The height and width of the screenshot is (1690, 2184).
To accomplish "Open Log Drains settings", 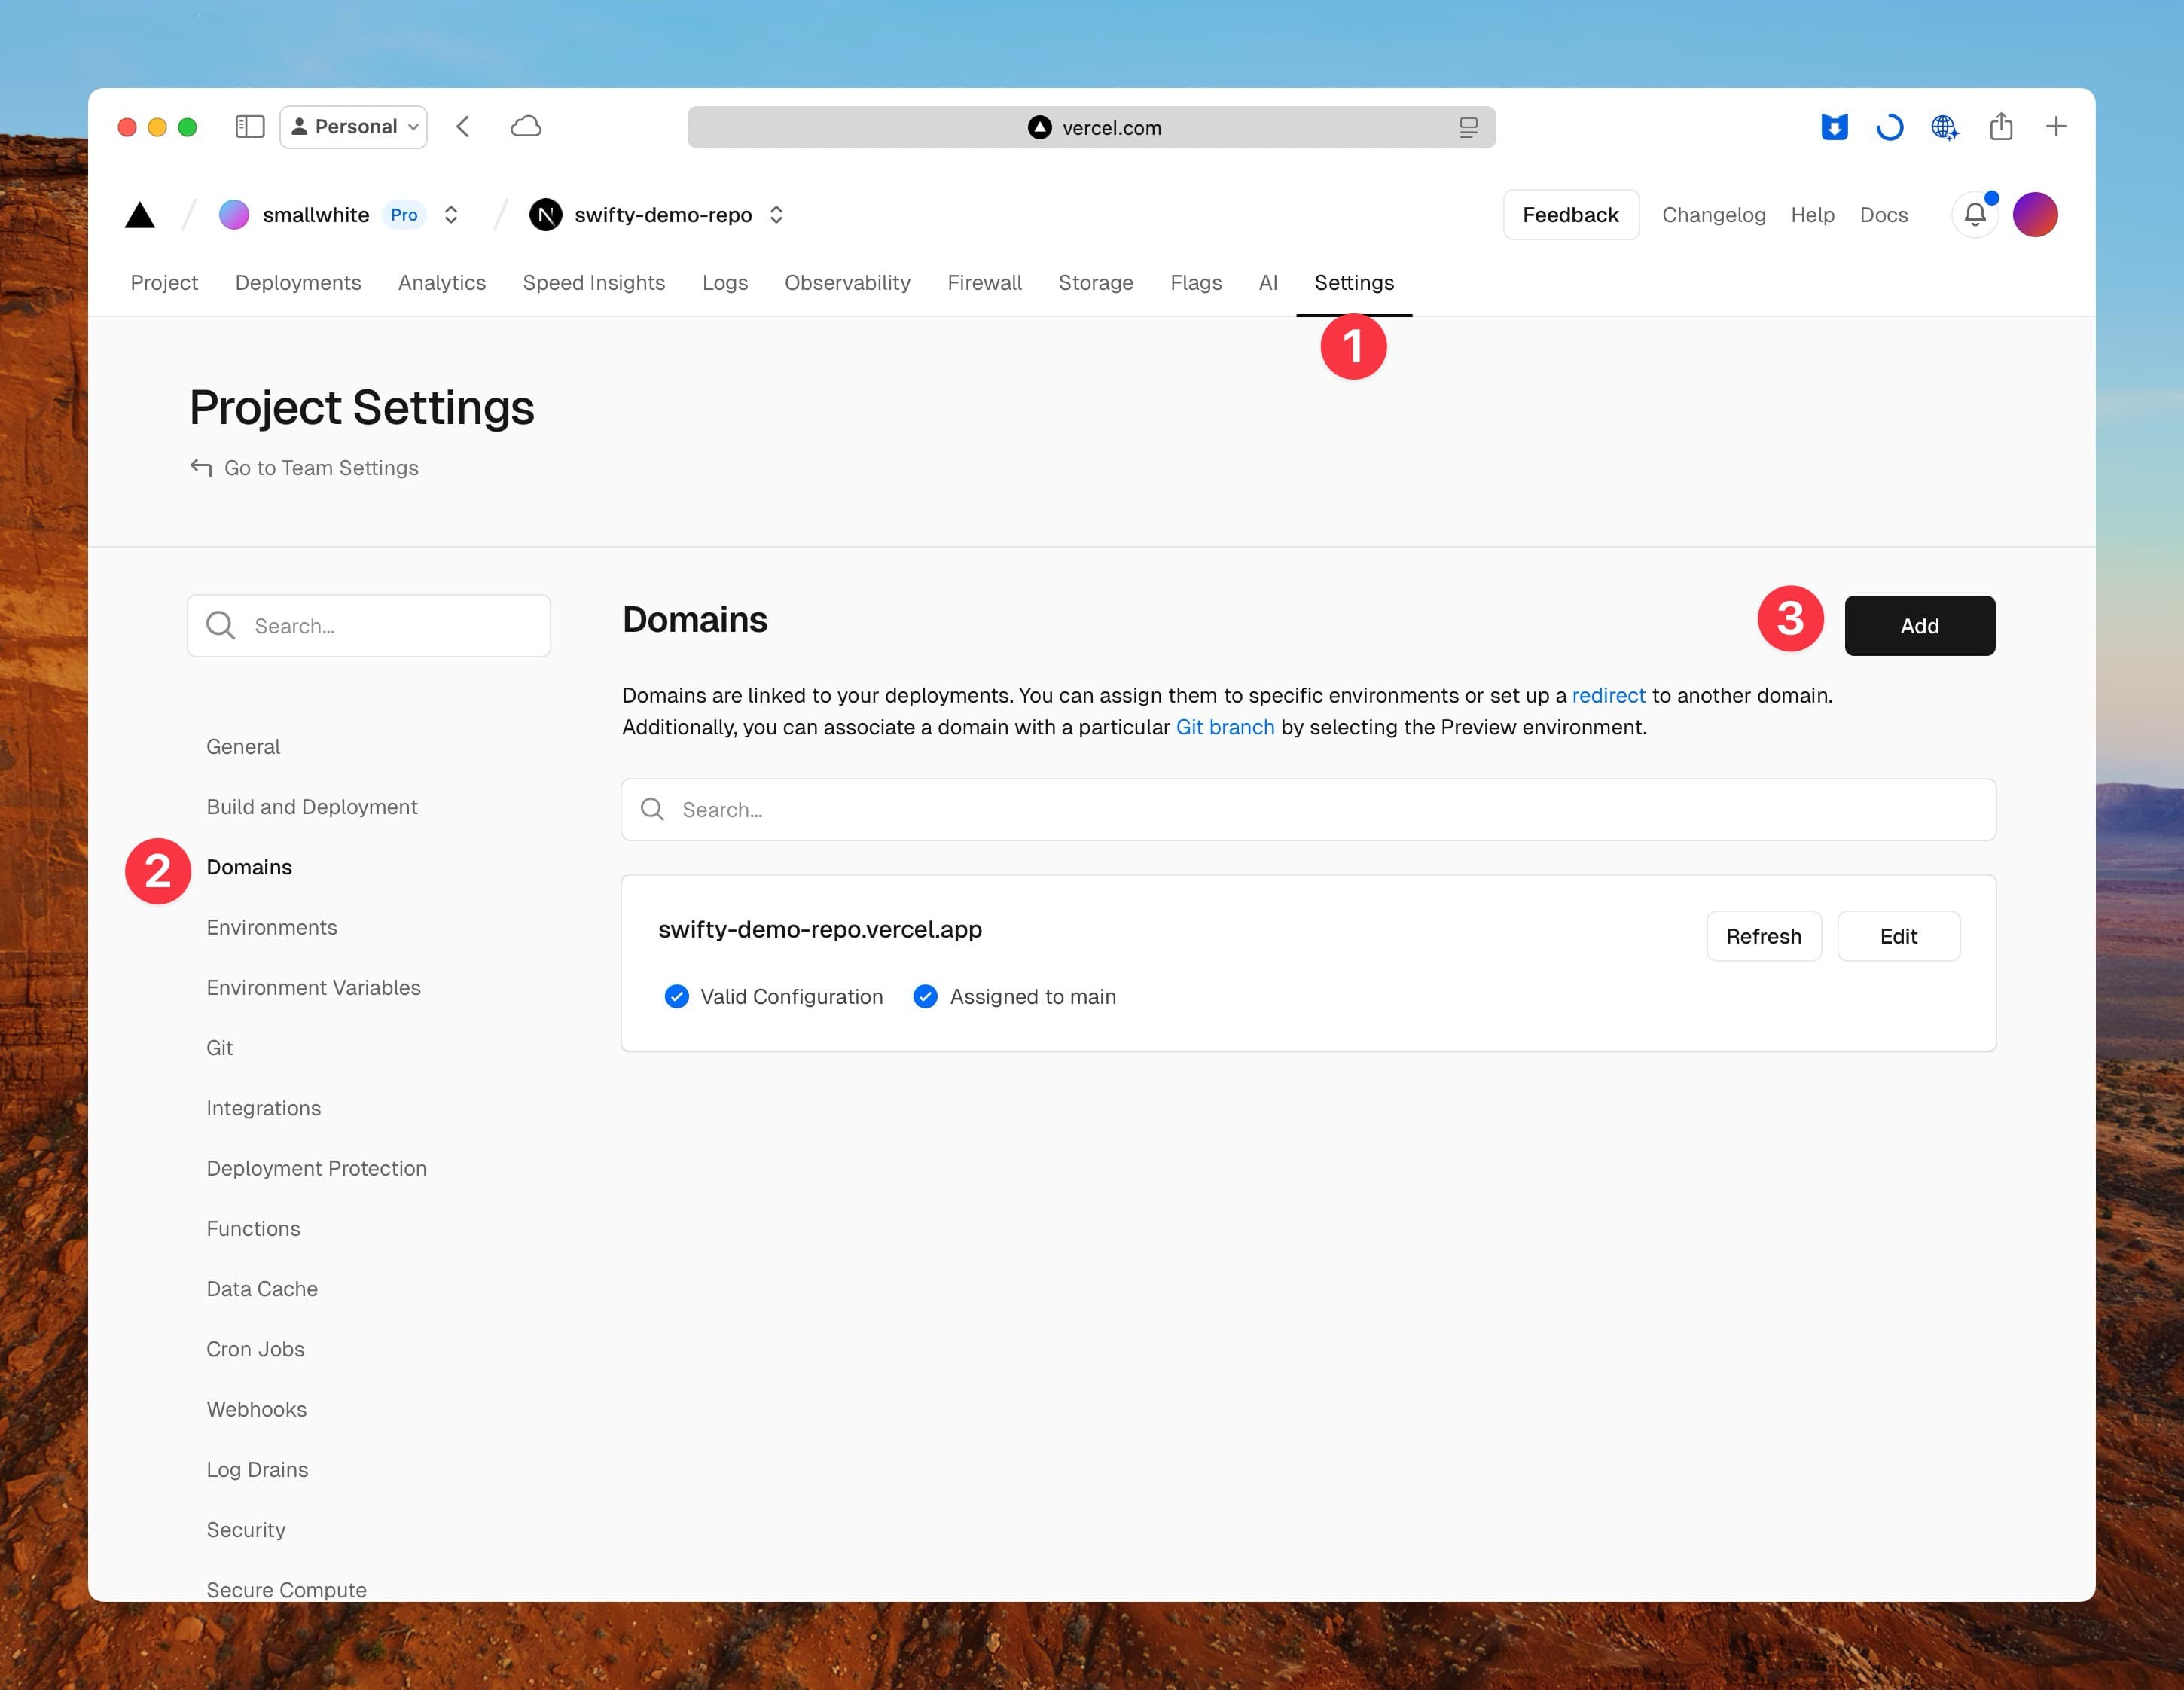I will [257, 1469].
